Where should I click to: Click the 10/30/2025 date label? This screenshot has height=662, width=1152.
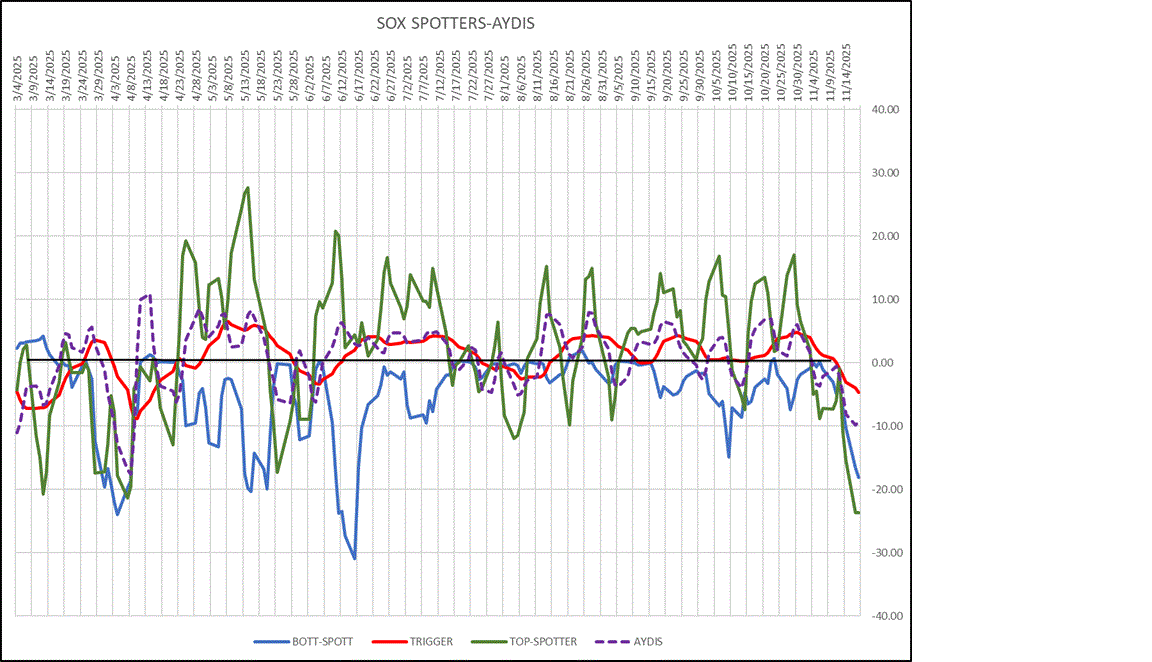tap(798, 73)
